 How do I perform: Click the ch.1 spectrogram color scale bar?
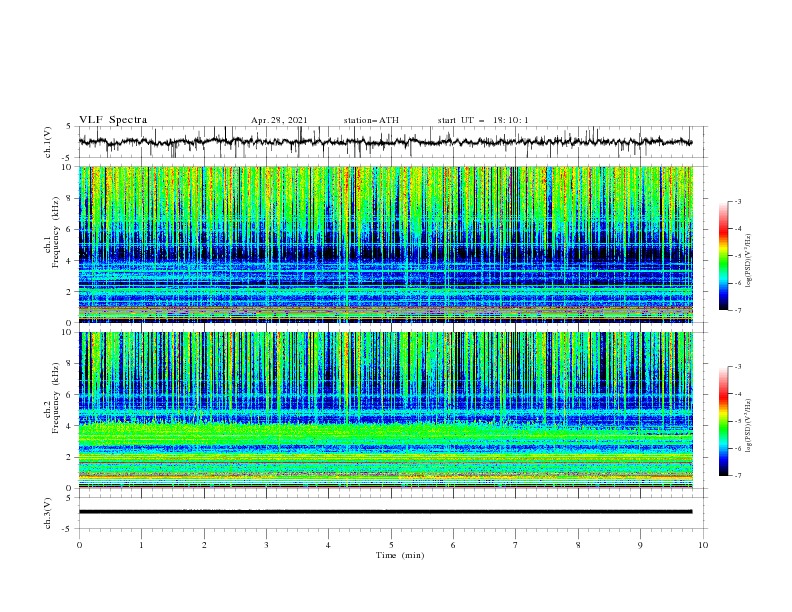tap(724, 255)
